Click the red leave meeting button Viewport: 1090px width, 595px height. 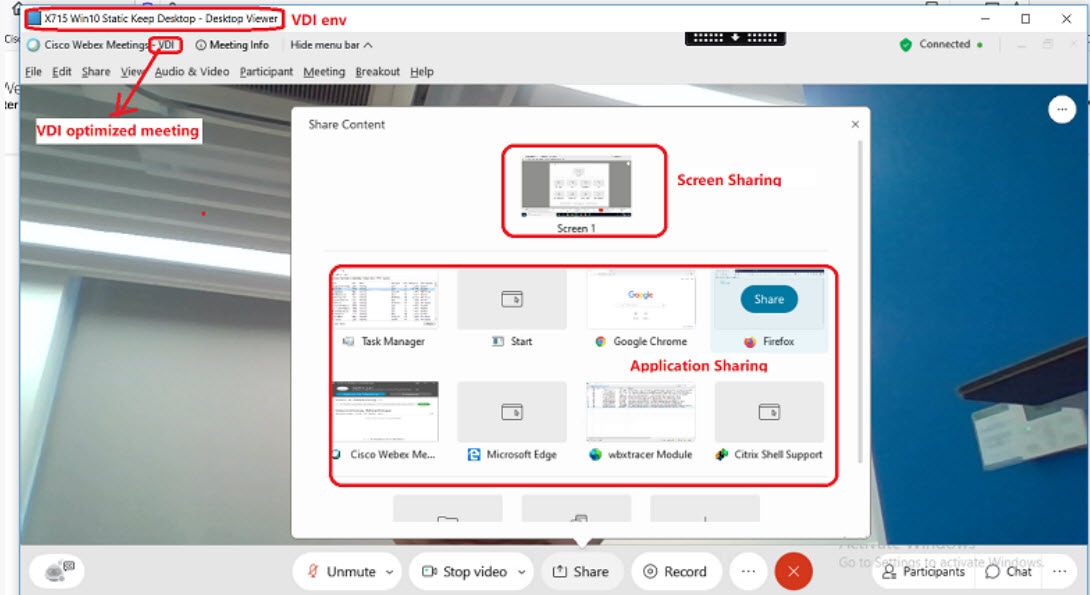coord(793,571)
